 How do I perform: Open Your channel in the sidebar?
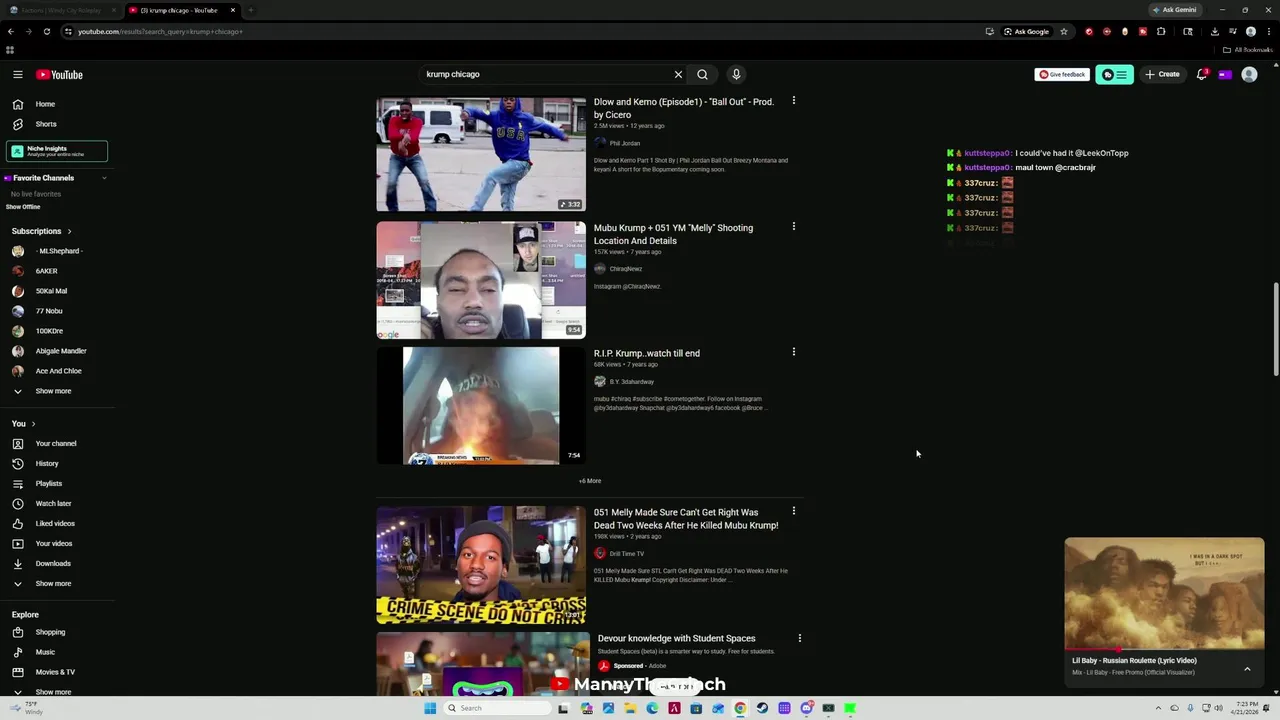pos(56,444)
